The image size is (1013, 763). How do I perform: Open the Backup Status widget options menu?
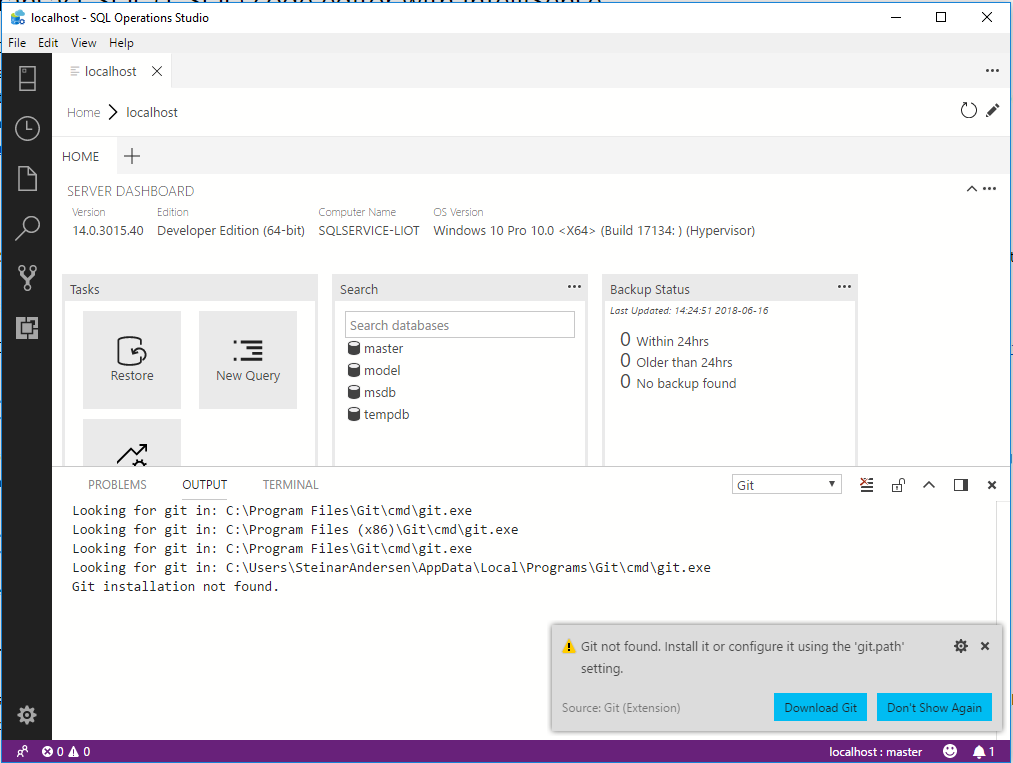(x=844, y=286)
